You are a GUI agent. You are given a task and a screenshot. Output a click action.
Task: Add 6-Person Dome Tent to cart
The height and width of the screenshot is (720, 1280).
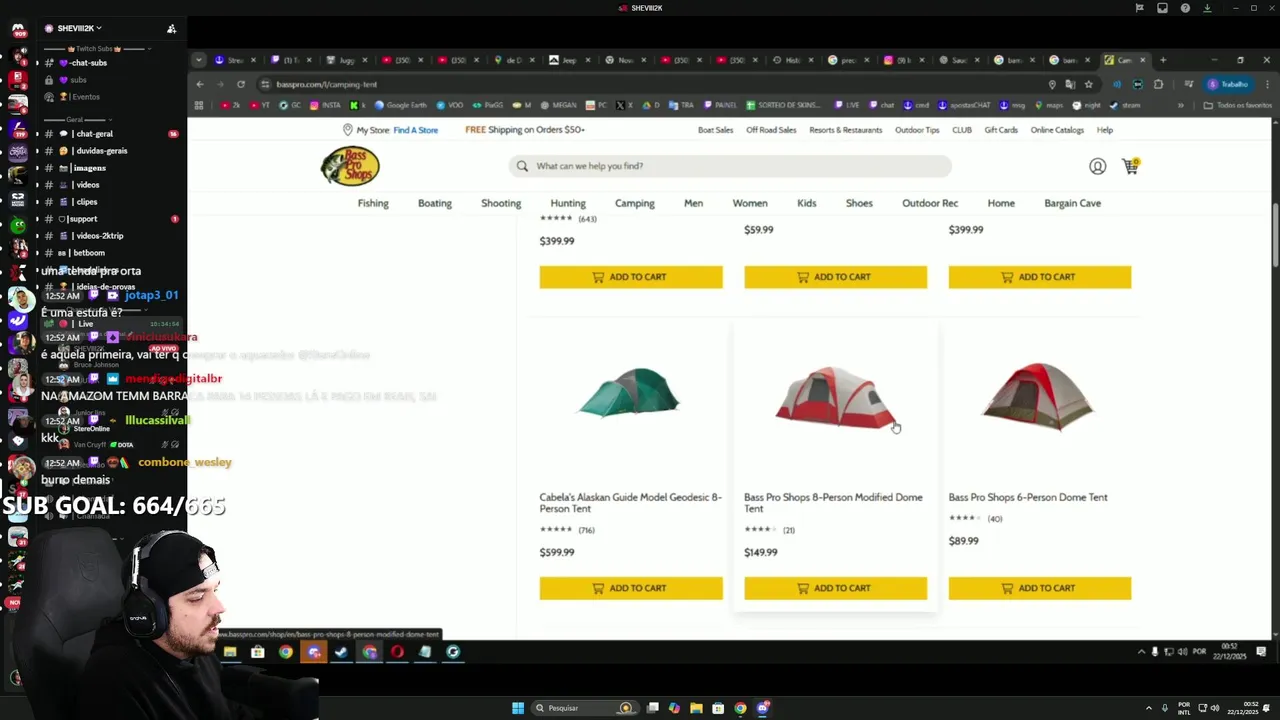pyautogui.click(x=1040, y=588)
